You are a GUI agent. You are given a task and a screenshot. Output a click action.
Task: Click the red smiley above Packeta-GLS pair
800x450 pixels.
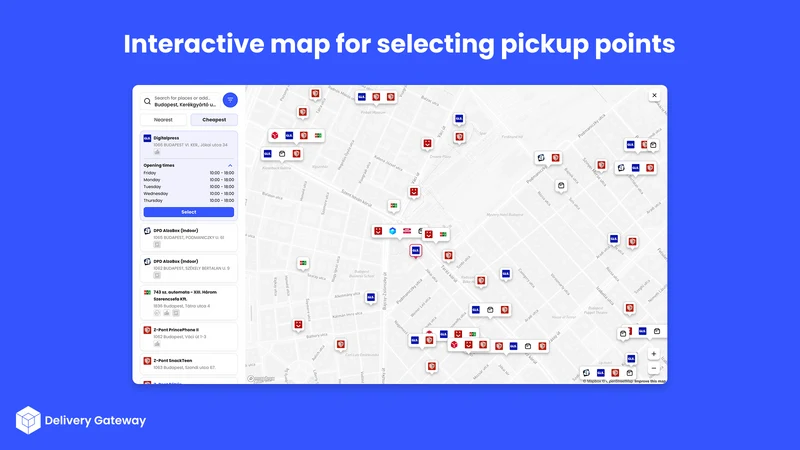(x=428, y=143)
